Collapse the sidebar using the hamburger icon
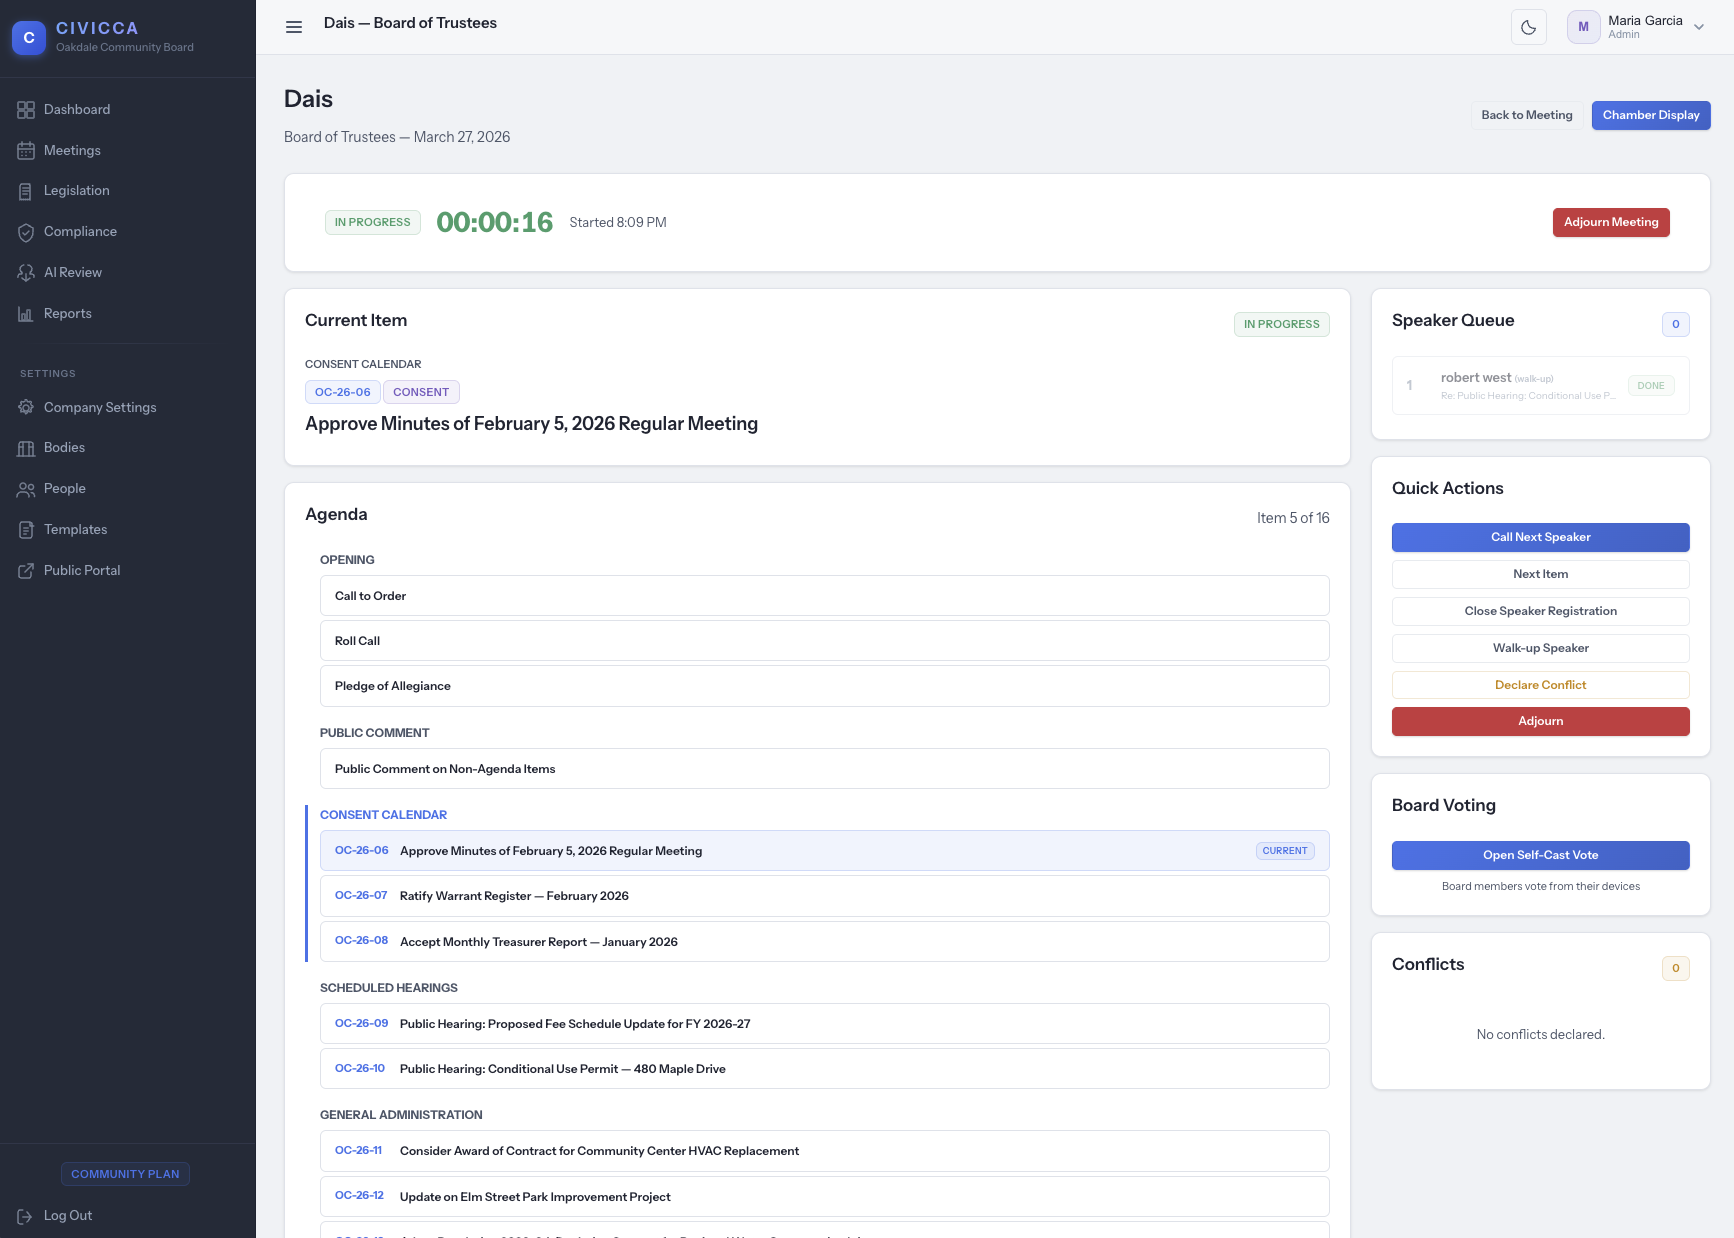 click(294, 27)
